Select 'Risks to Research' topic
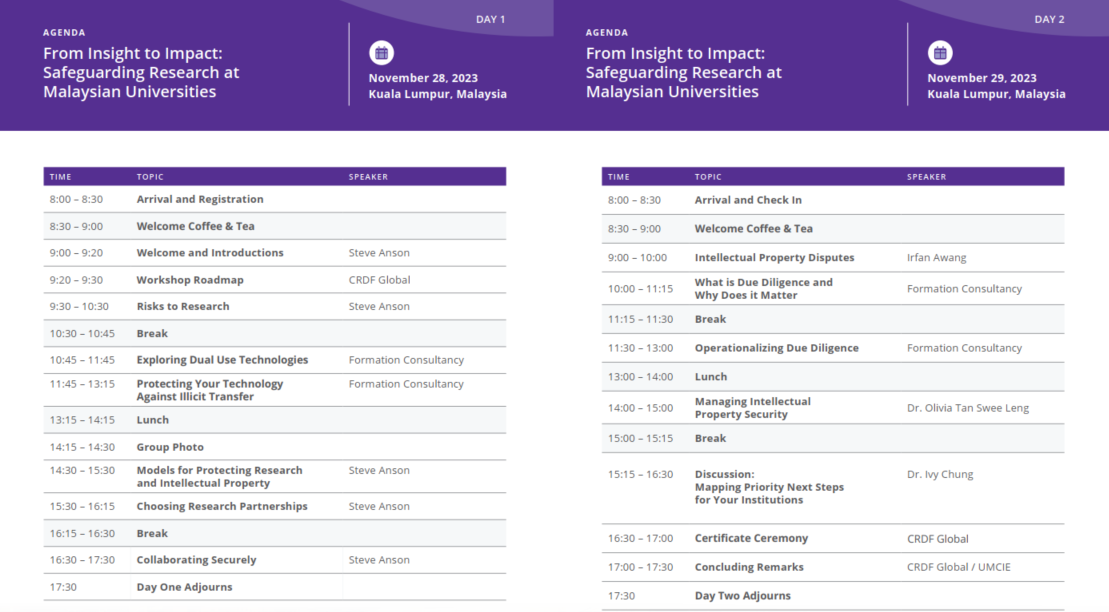This screenshot has height=612, width=1109. [x=183, y=306]
